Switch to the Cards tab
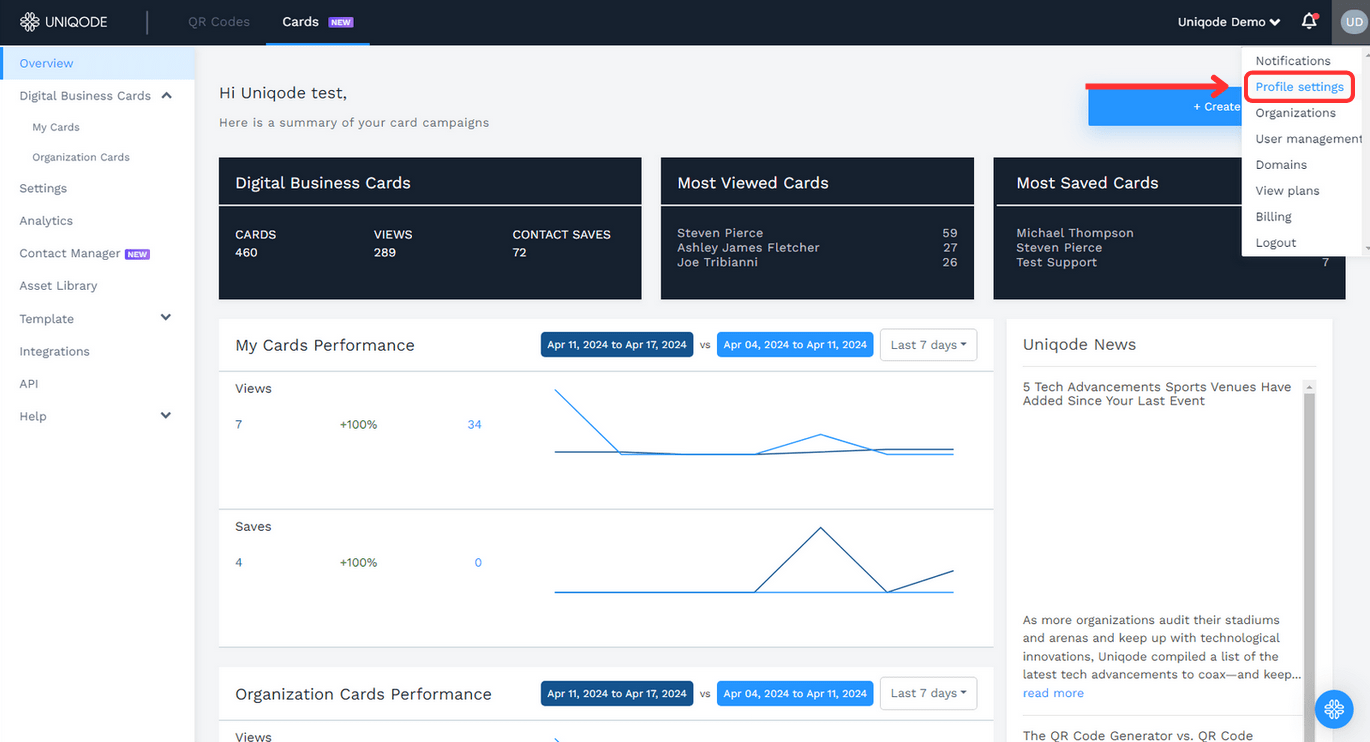Image resolution: width=1370 pixels, height=742 pixels. tap(317, 22)
